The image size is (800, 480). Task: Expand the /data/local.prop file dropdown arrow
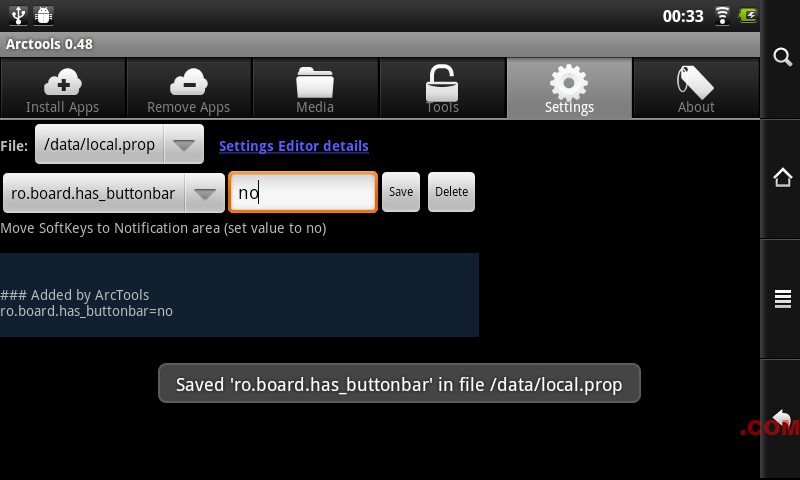(184, 145)
